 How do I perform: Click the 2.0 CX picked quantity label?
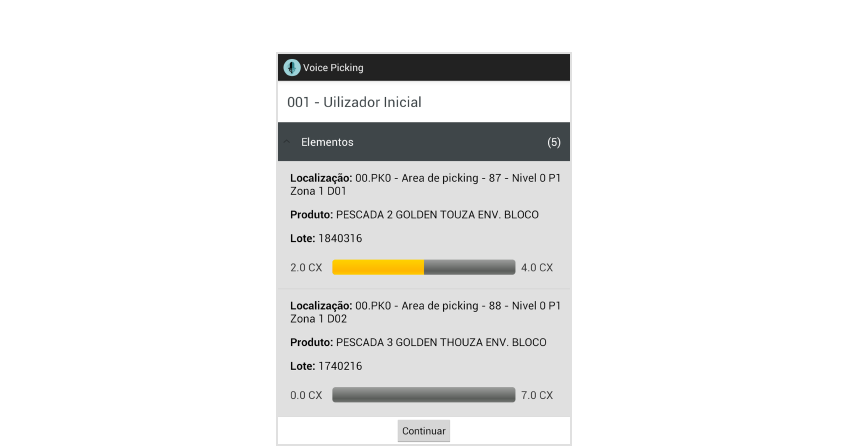[306, 268]
